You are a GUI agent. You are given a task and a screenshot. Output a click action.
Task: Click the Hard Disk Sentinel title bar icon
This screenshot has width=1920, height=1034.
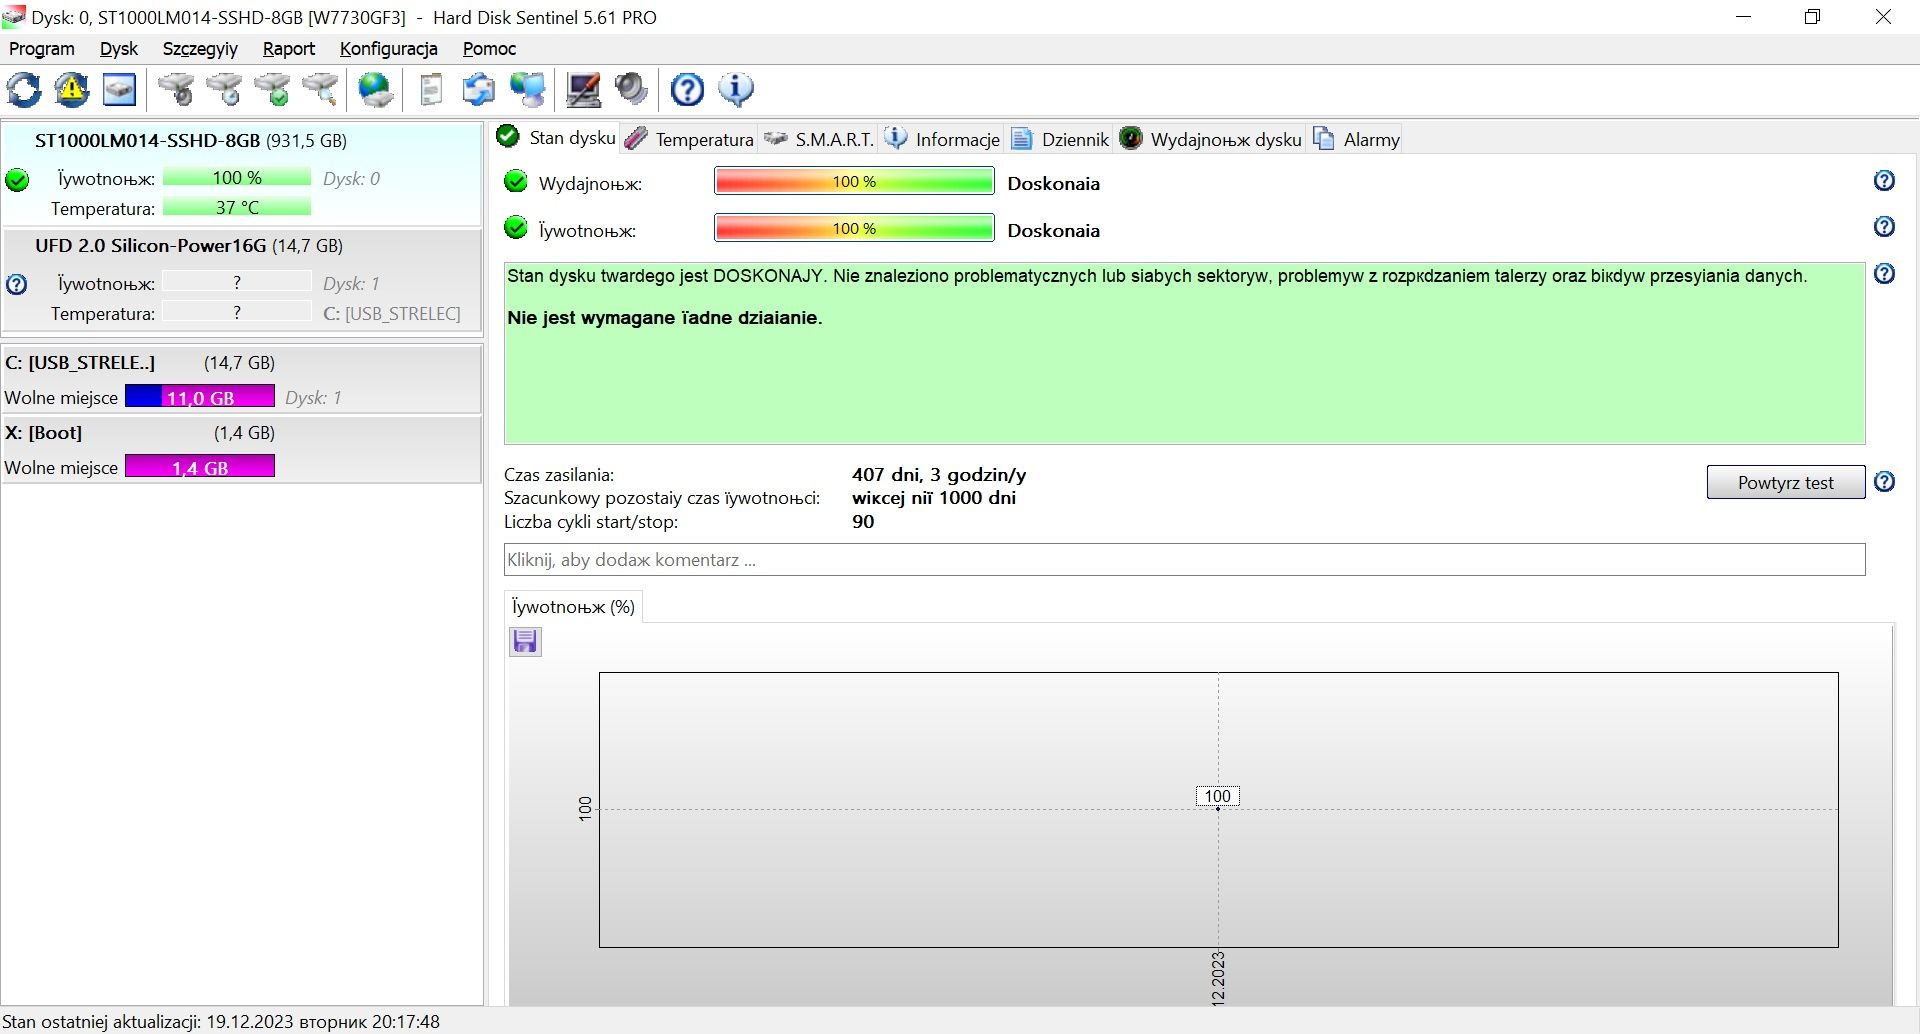point(14,17)
